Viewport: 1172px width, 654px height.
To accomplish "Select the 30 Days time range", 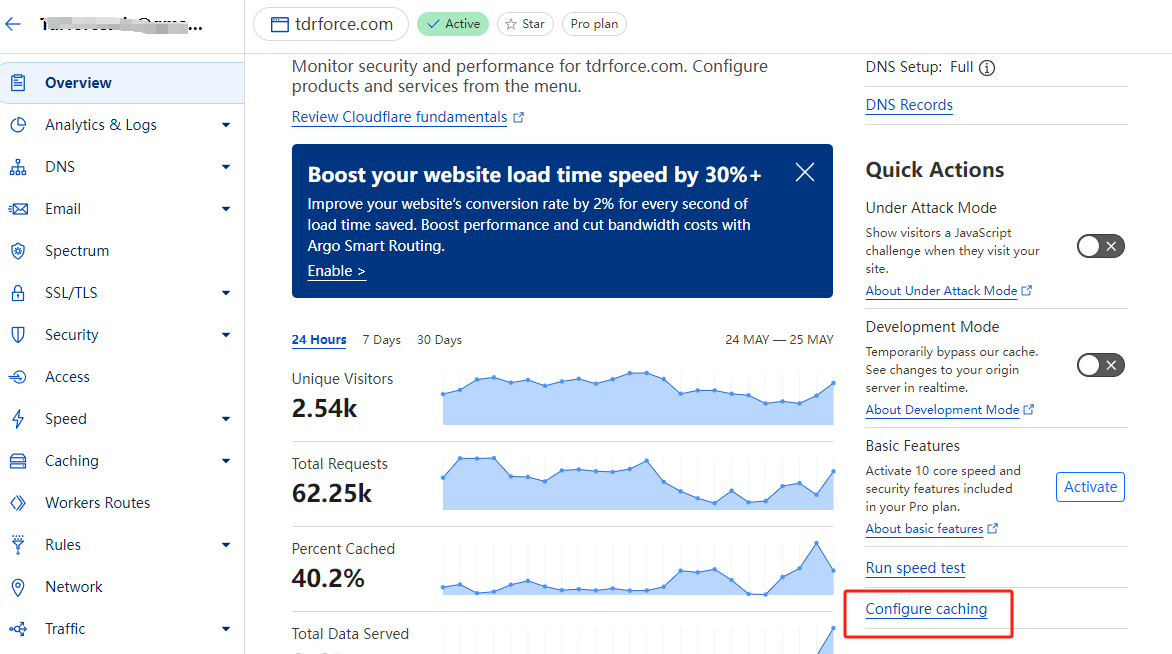I will tap(439, 340).
